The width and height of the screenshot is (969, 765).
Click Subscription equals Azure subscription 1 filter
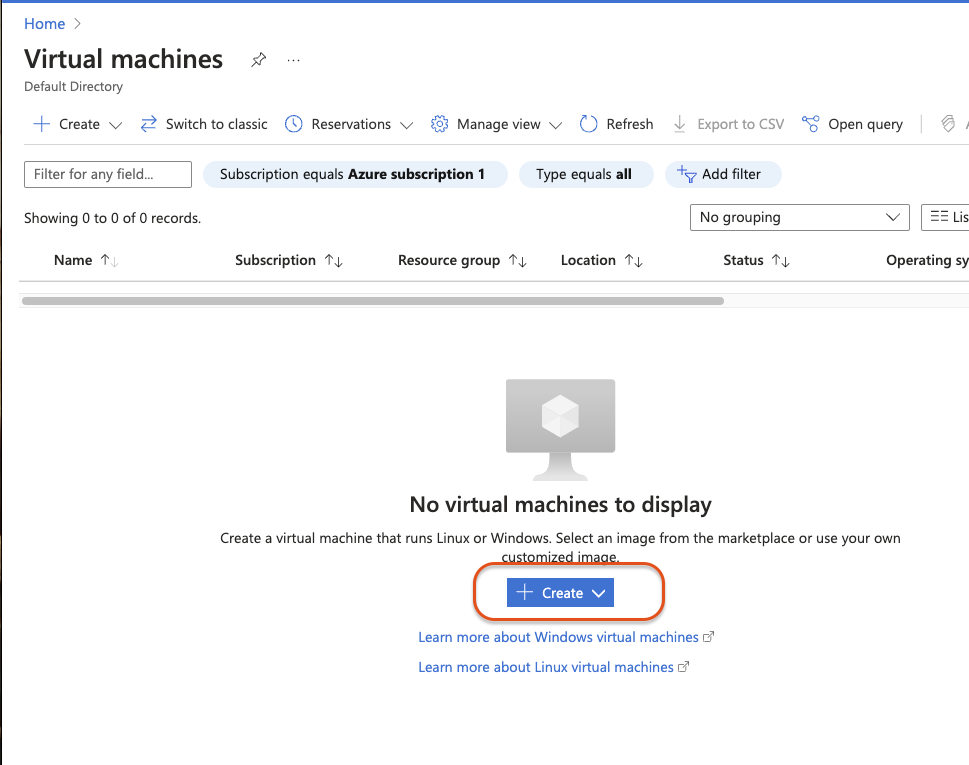pyautogui.click(x=355, y=174)
